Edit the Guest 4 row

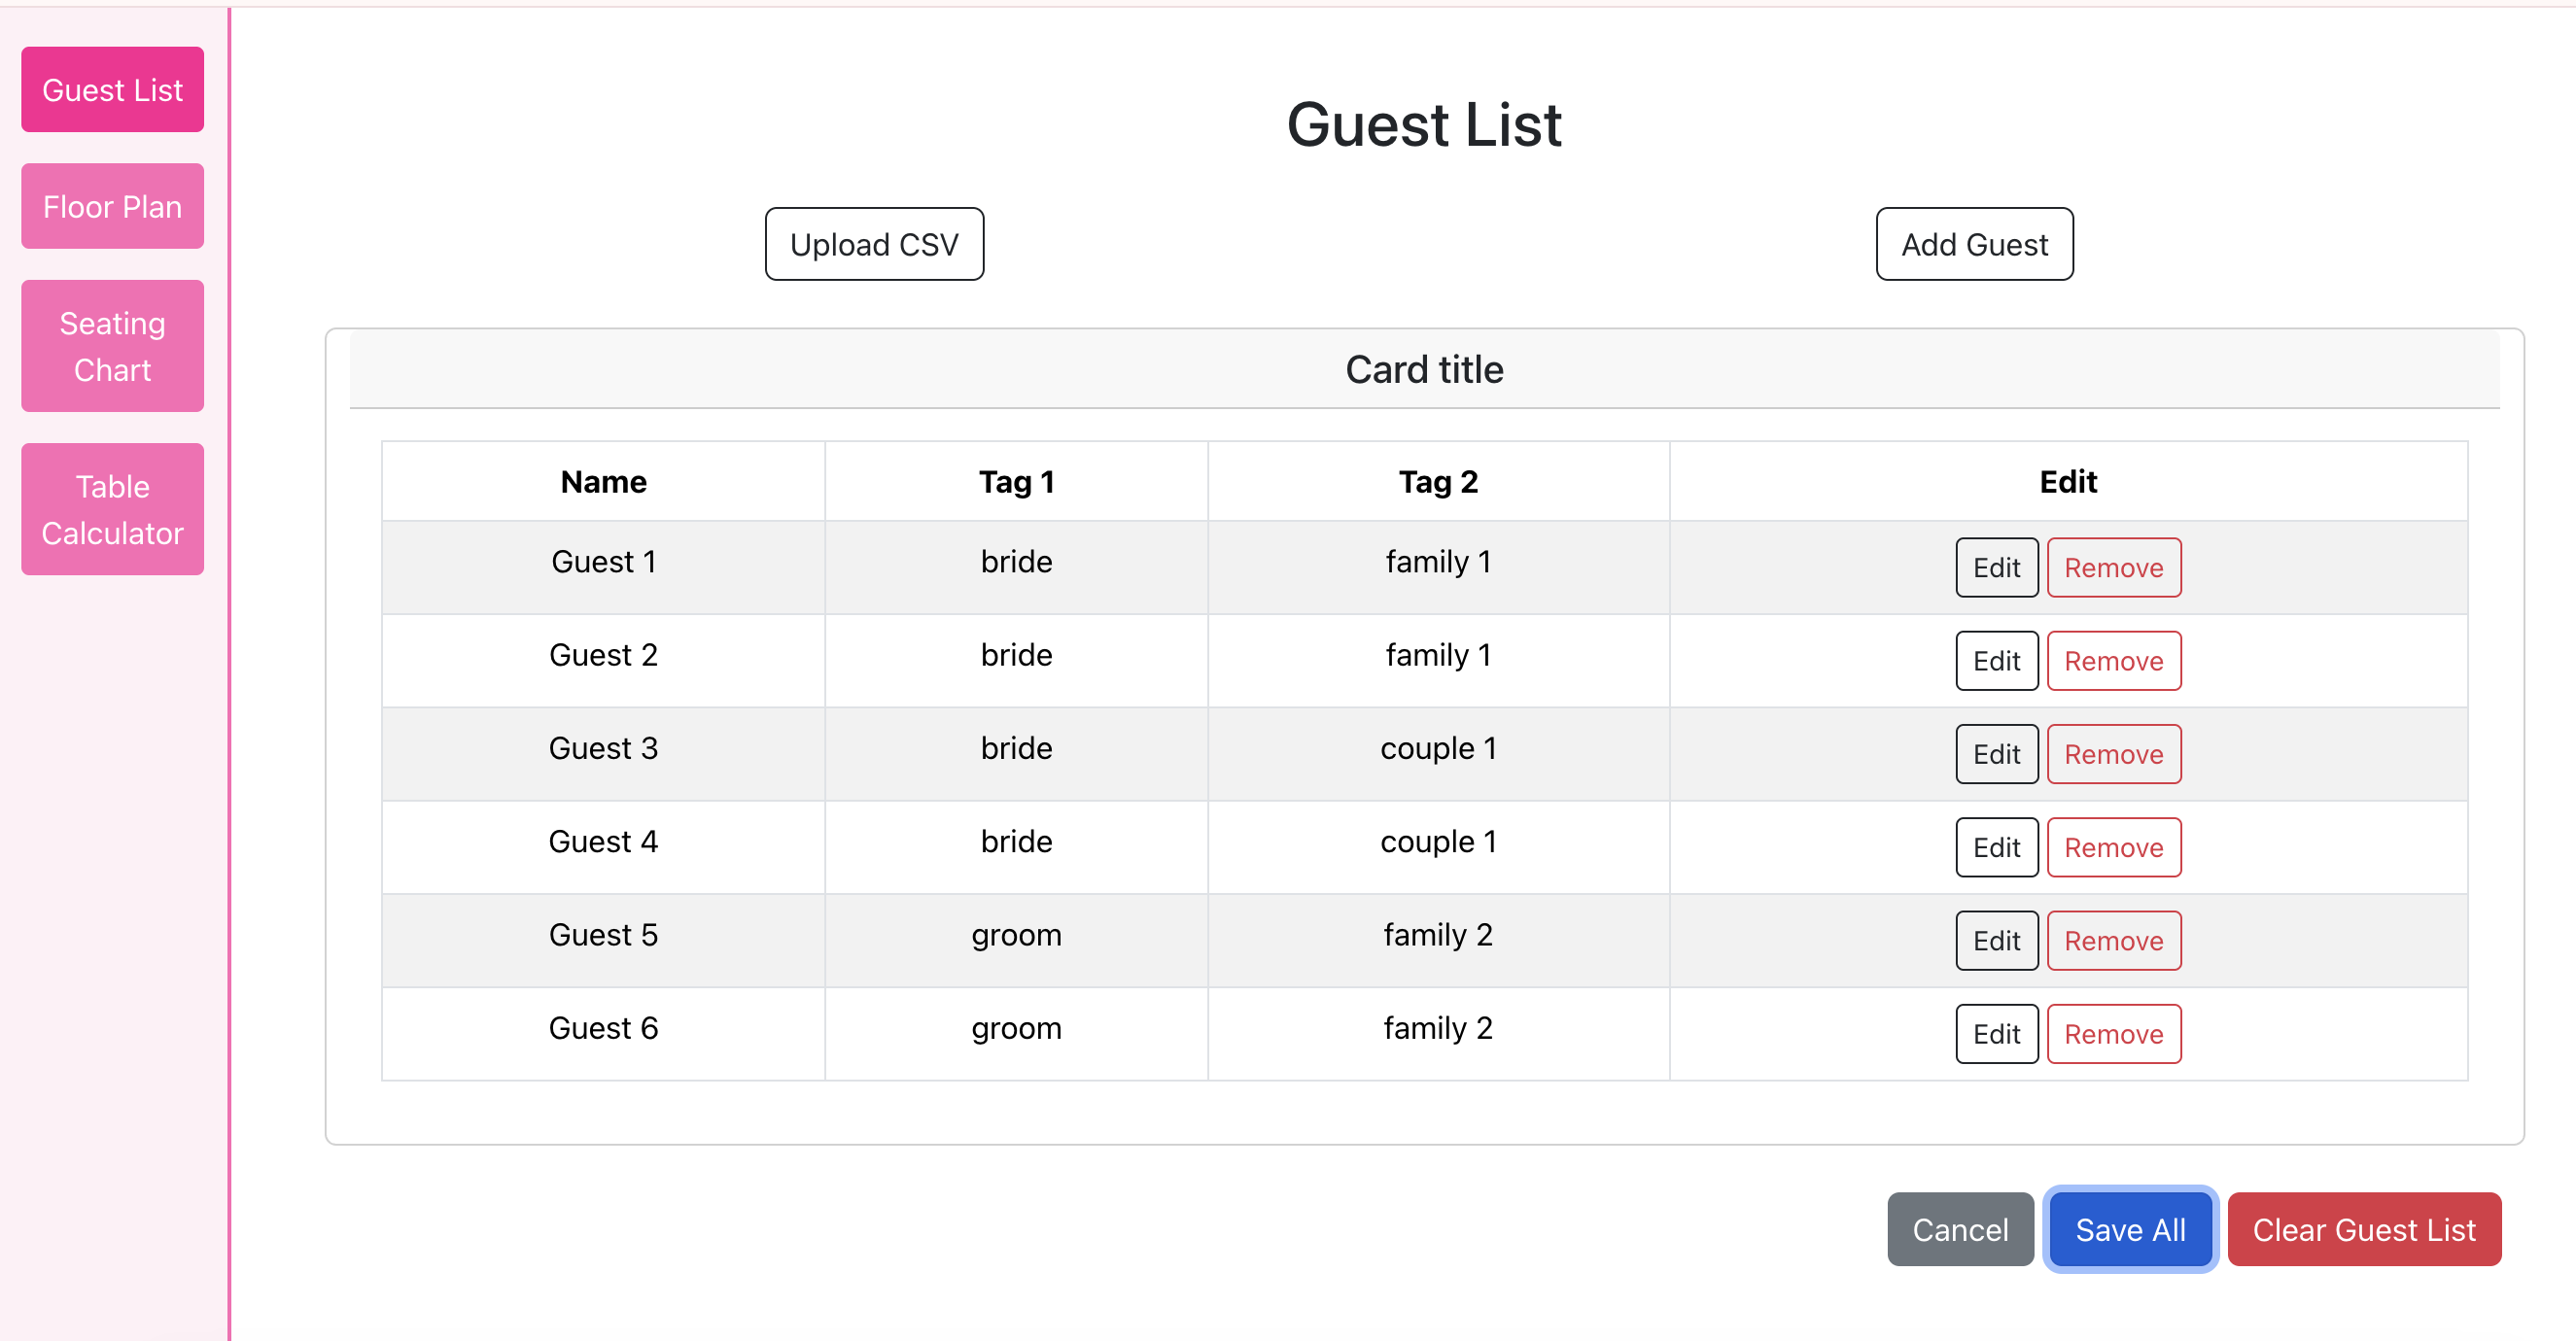coord(1996,847)
